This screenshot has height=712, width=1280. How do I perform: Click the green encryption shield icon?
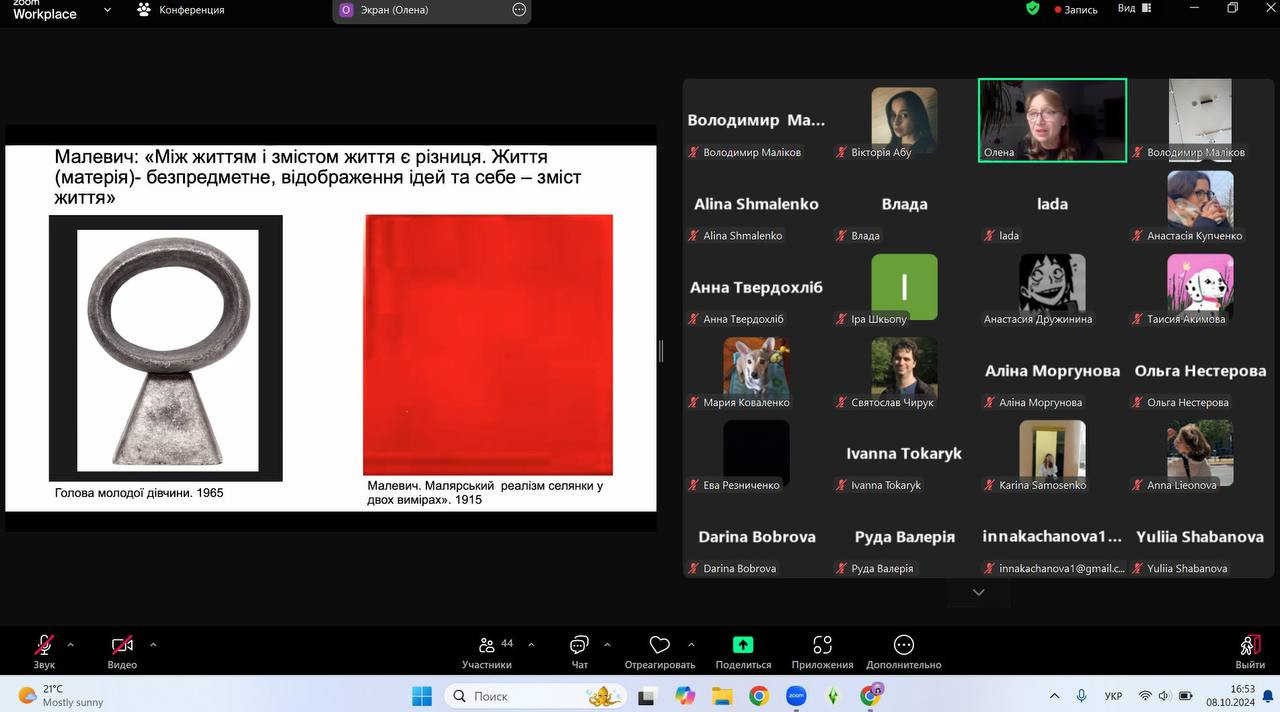click(1033, 8)
